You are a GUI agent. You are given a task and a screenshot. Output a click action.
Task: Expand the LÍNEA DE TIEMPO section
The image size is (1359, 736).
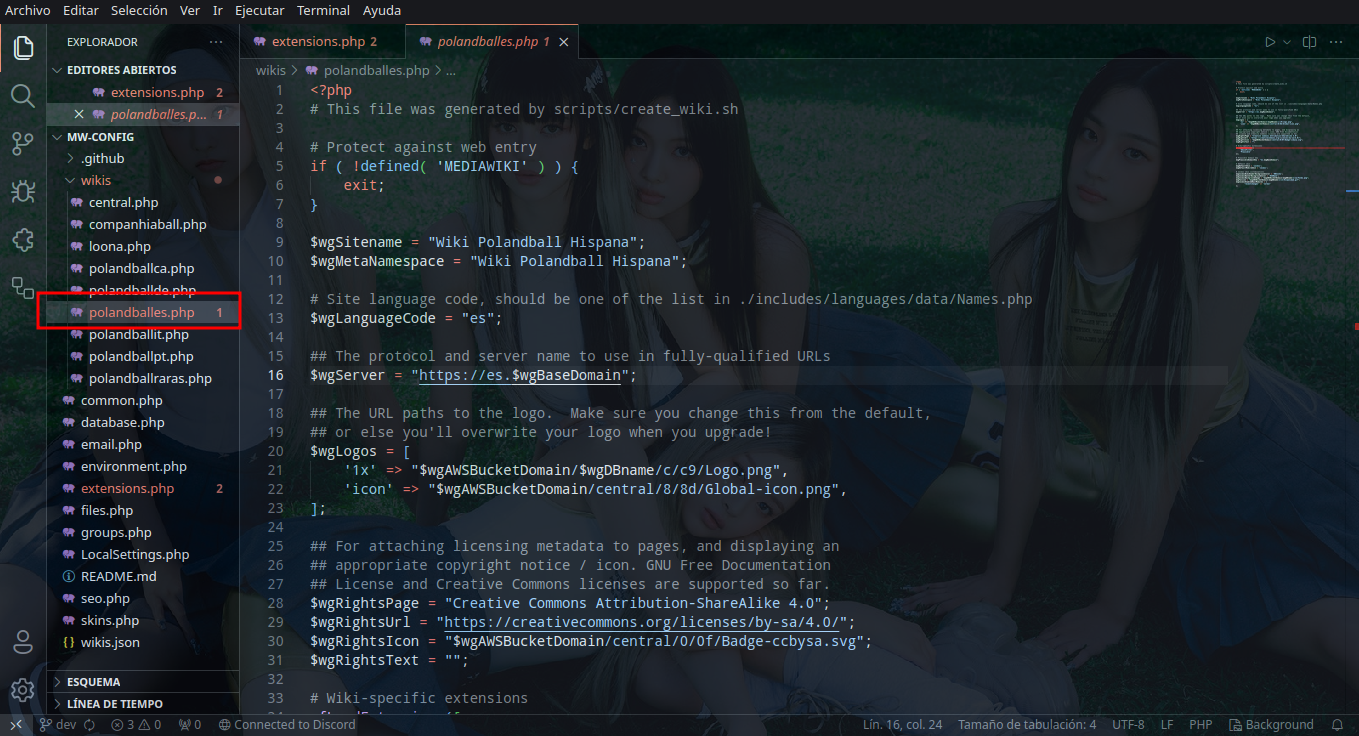pos(114,704)
